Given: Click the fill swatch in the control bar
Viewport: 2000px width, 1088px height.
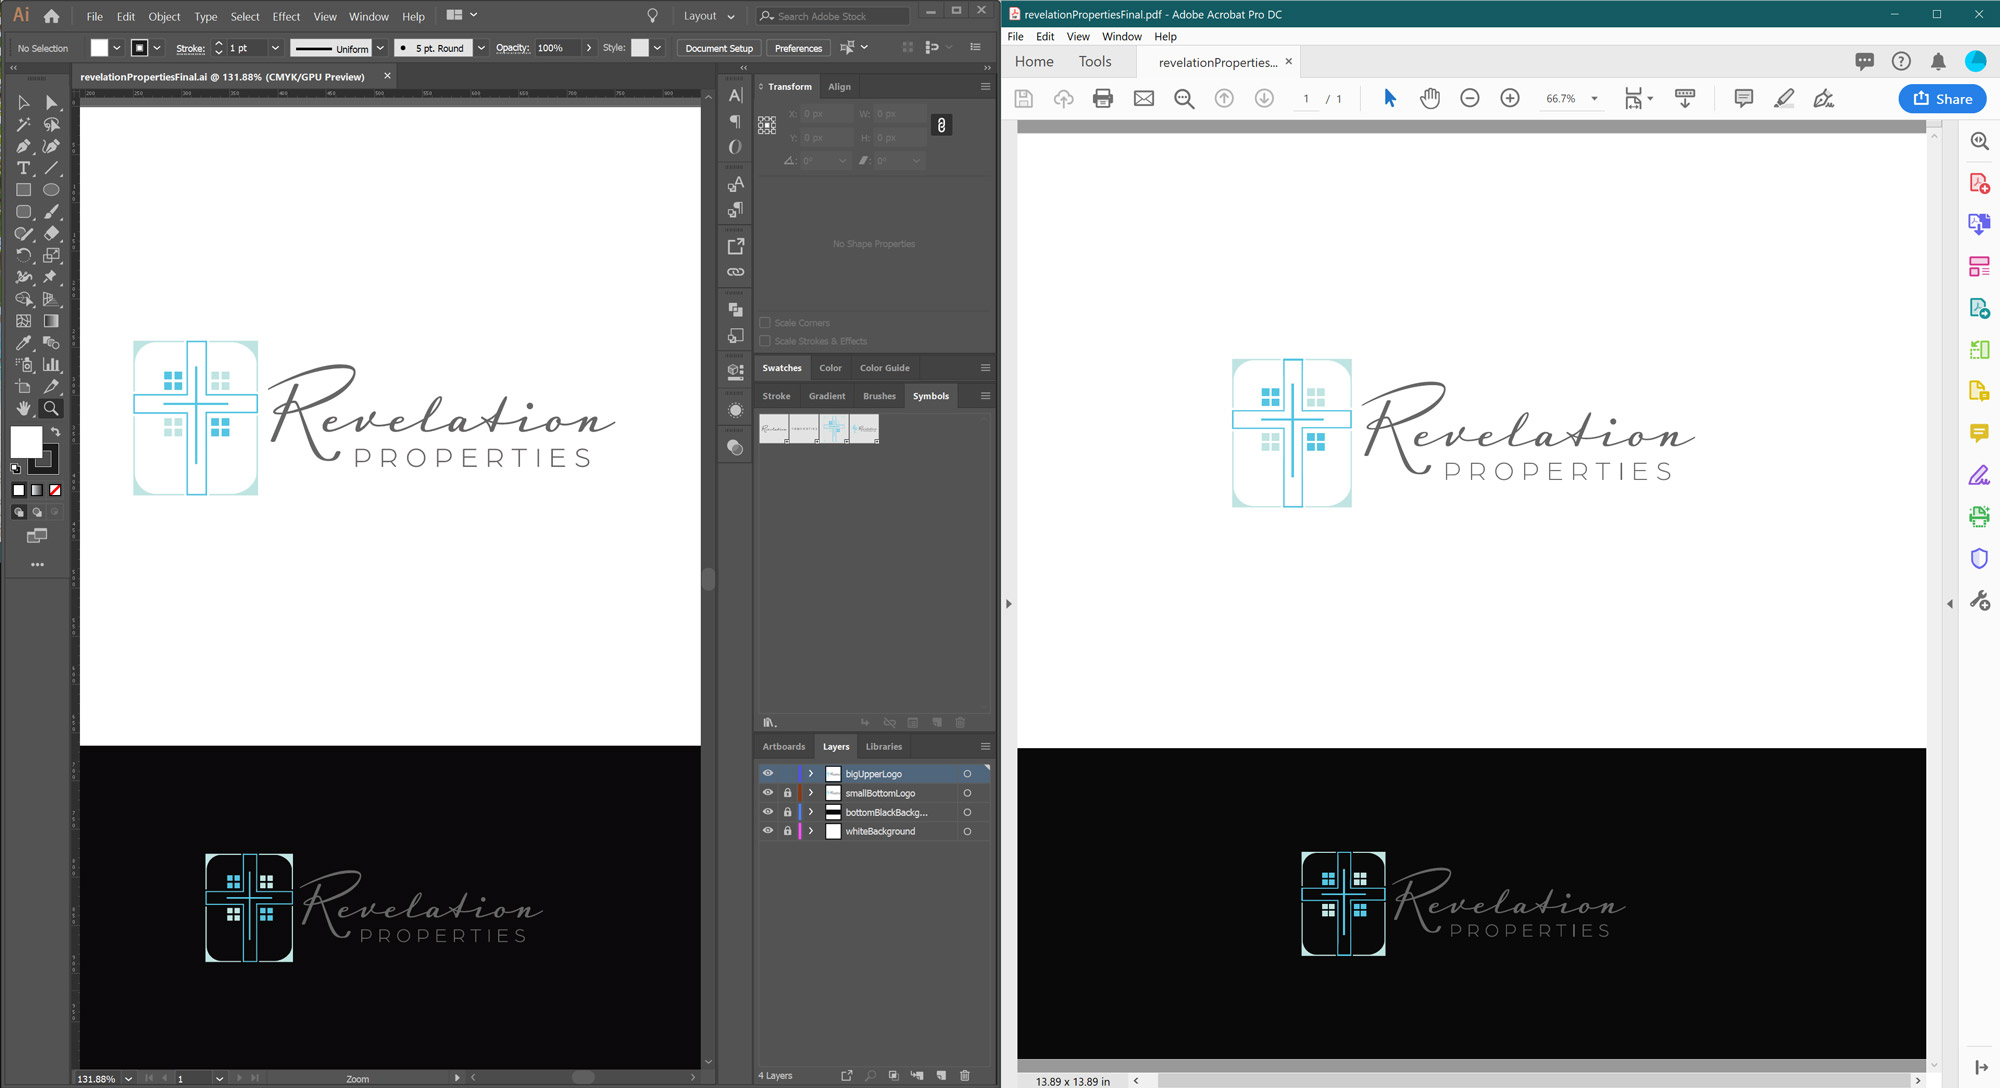Looking at the screenshot, I should pyautogui.click(x=99, y=48).
